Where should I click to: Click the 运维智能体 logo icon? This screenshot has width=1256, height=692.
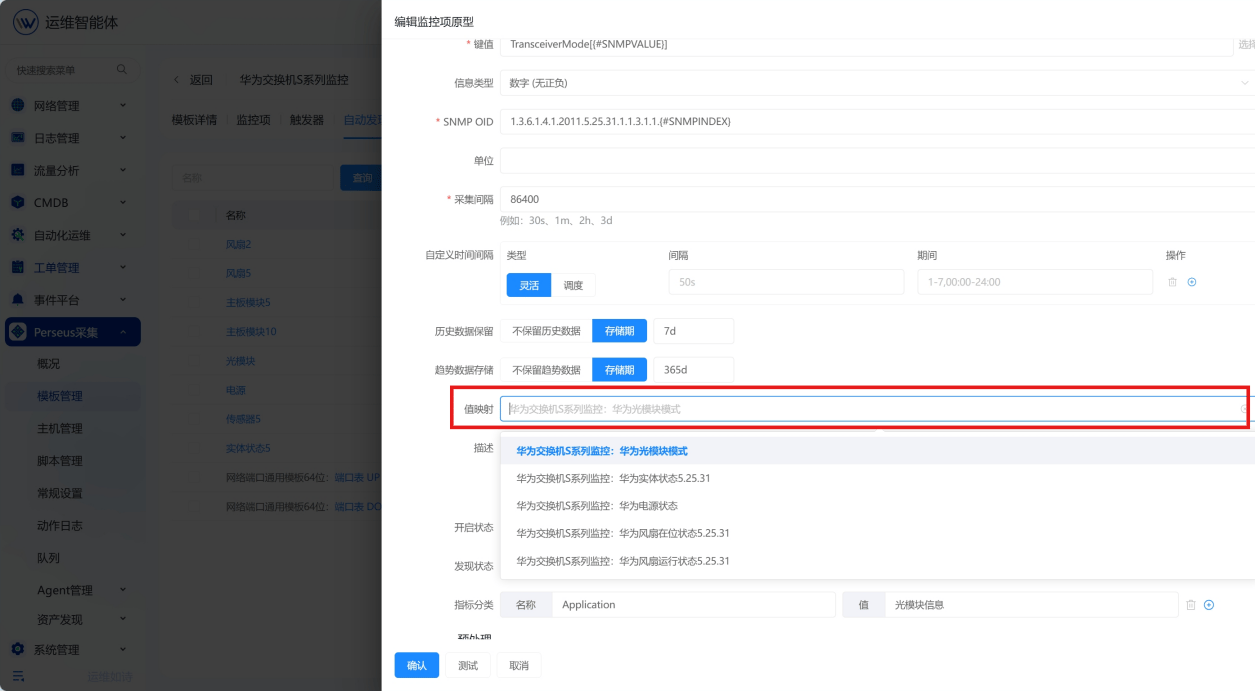pyautogui.click(x=25, y=22)
